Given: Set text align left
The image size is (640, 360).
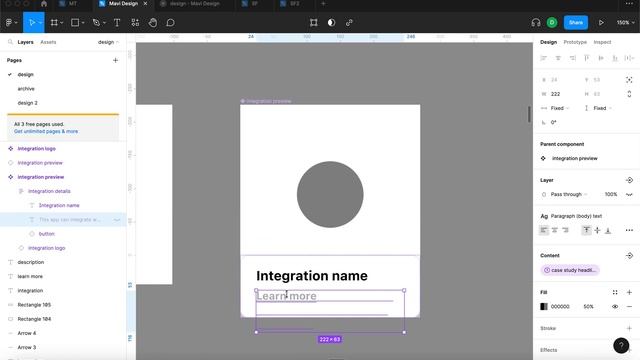Looking at the screenshot, I should point(544,230).
